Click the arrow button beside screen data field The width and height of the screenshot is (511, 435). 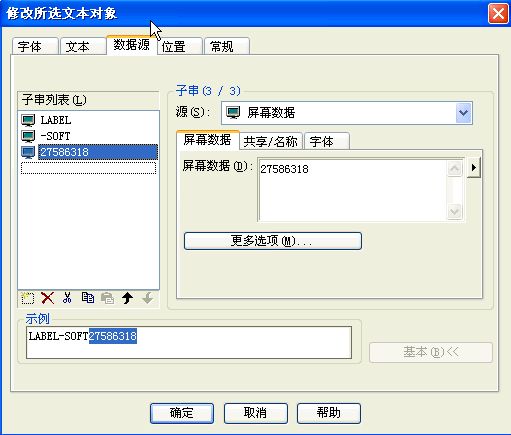coord(474,167)
